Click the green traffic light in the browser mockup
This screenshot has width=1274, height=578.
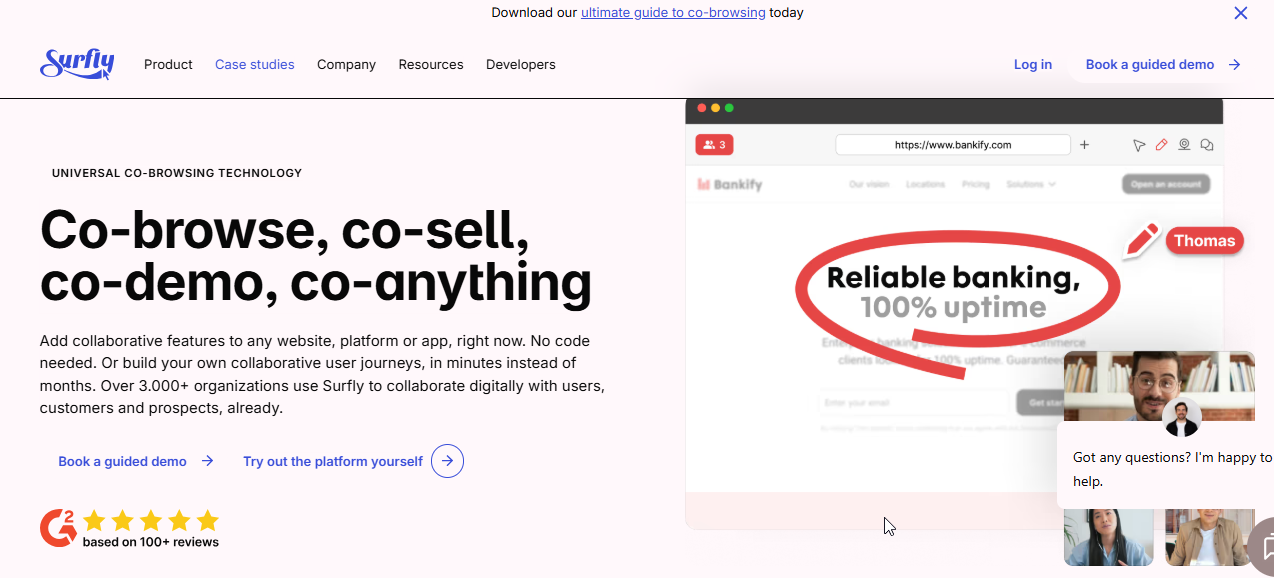(x=730, y=106)
